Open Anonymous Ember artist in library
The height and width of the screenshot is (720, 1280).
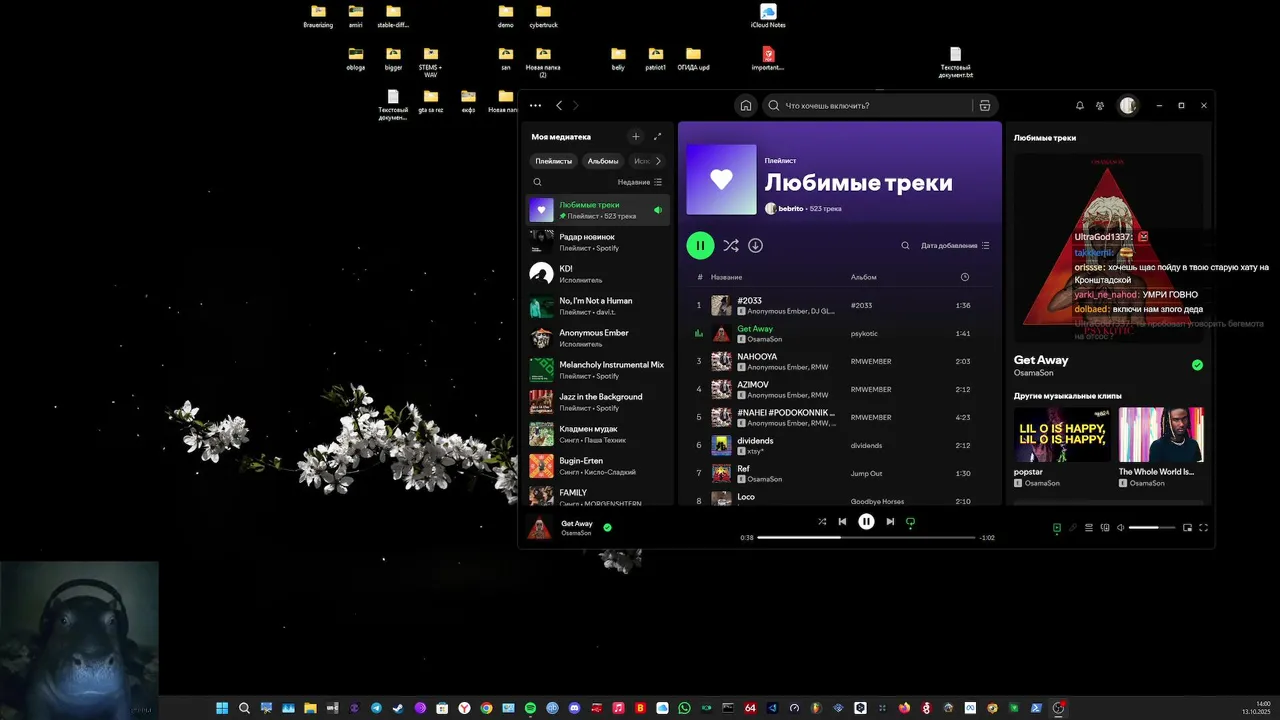click(598, 337)
